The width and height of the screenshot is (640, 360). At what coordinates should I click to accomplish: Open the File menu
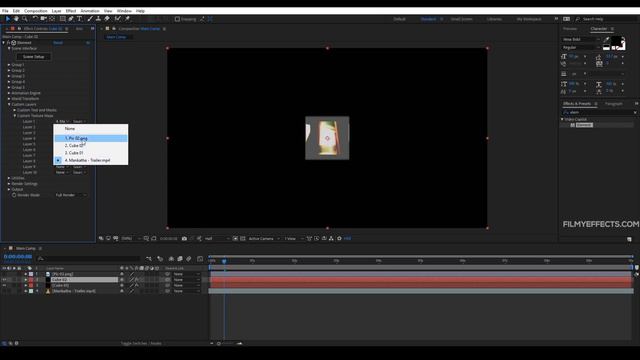tap(5, 11)
